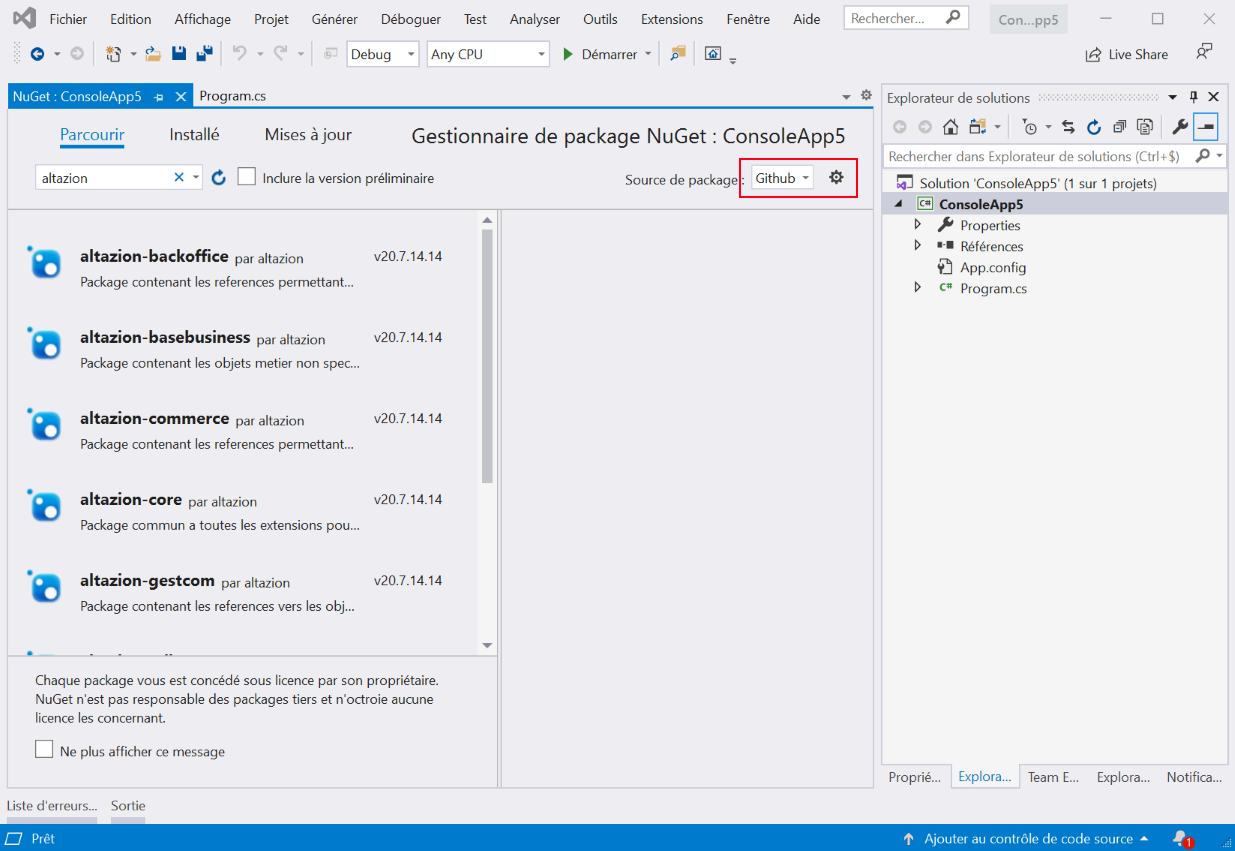1235x851 pixels.
Task: Toggle the Preview Selected Items icon
Action: [x=1205, y=126]
